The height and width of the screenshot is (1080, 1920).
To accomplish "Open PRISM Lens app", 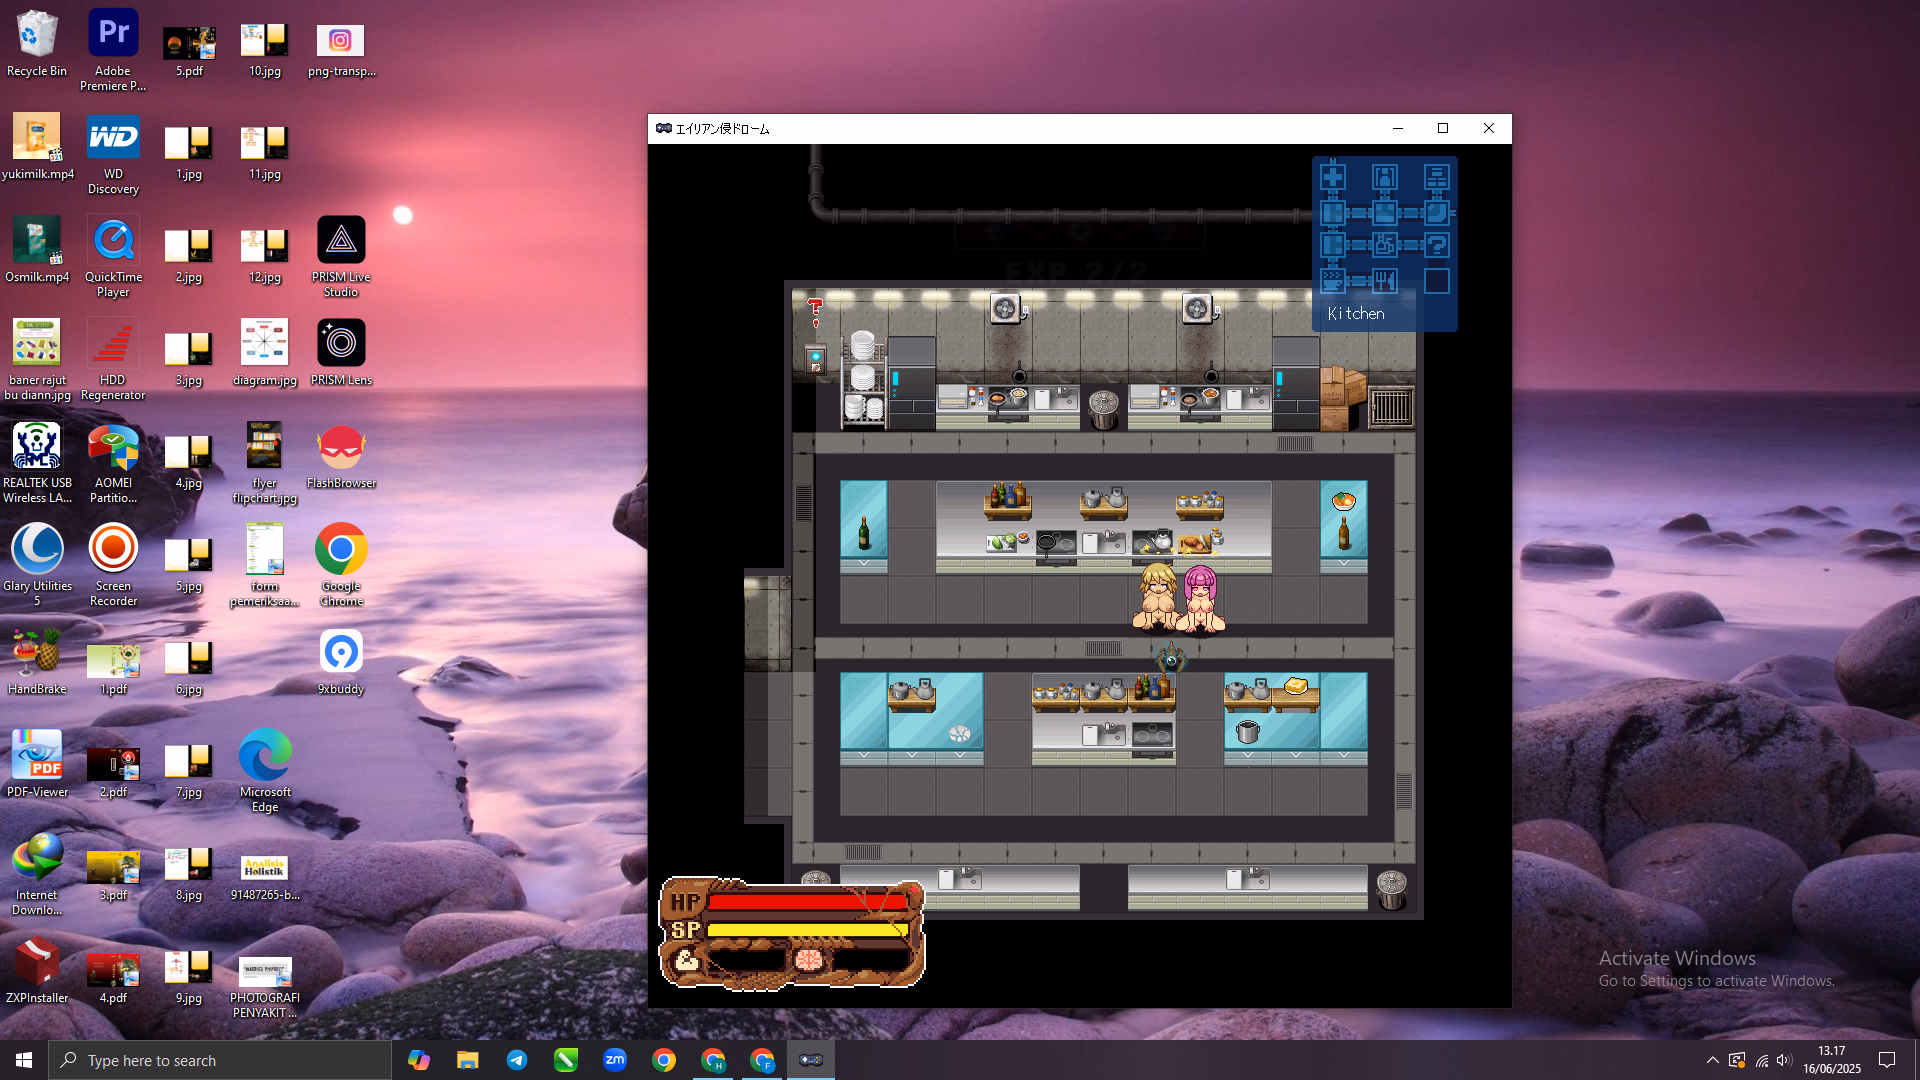I will tap(341, 353).
